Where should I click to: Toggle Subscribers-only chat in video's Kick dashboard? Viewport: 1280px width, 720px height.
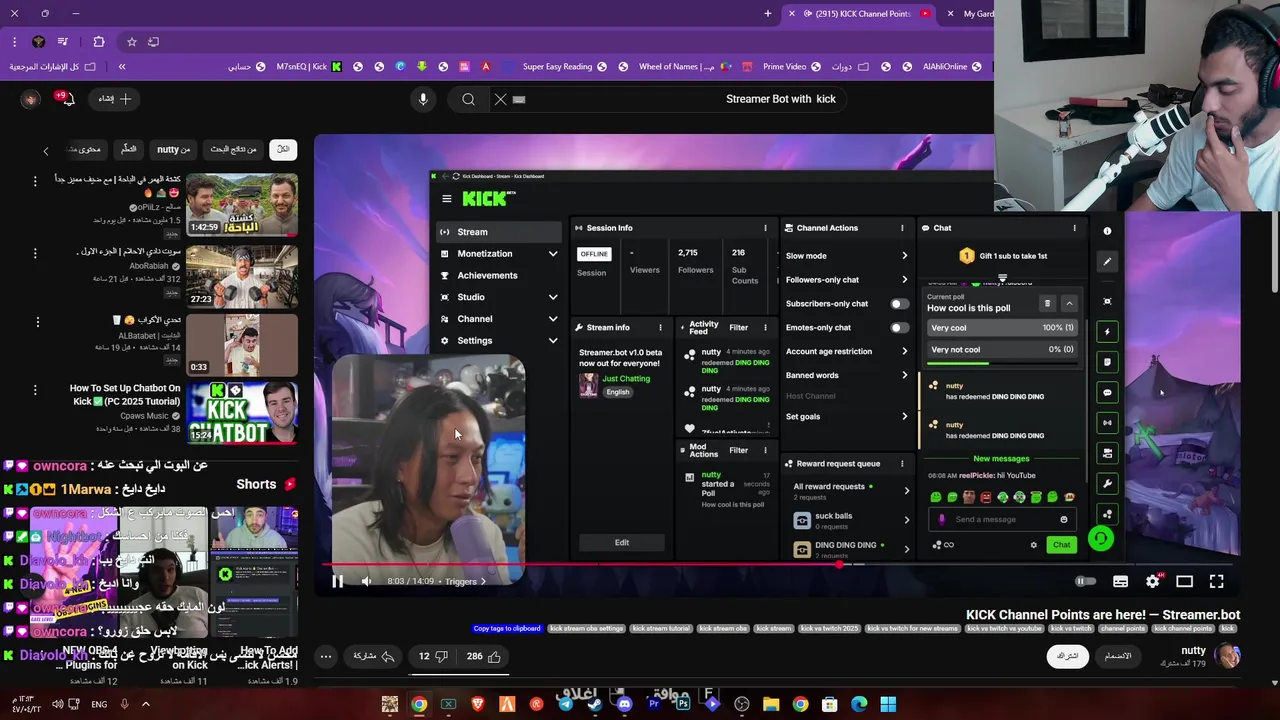[899, 304]
